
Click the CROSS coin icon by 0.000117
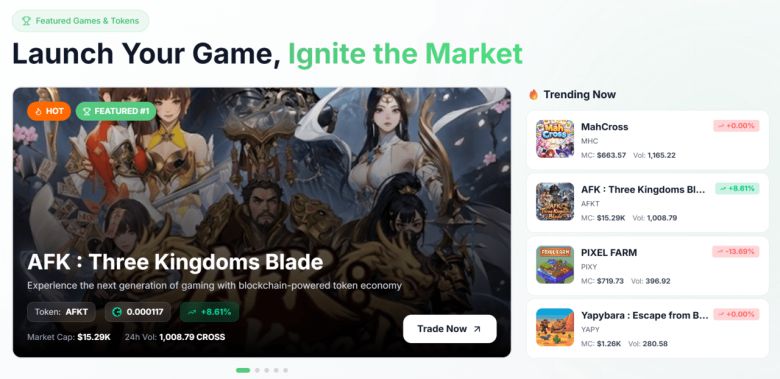(x=117, y=312)
